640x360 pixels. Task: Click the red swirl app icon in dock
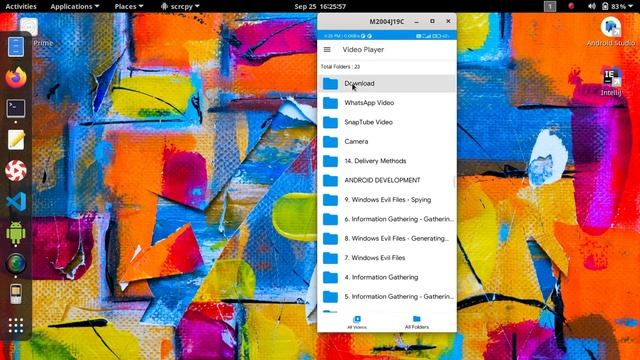click(x=16, y=170)
